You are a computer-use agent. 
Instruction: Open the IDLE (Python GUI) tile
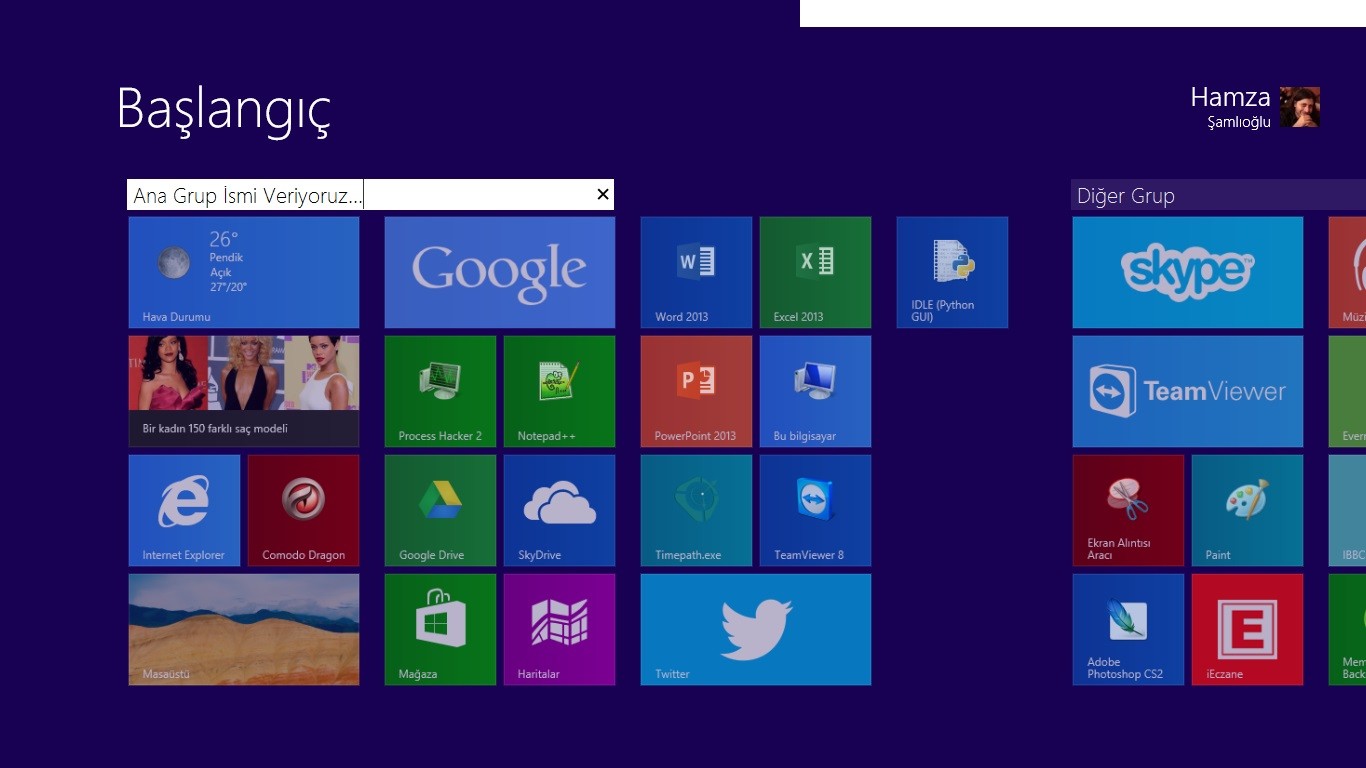tap(952, 272)
